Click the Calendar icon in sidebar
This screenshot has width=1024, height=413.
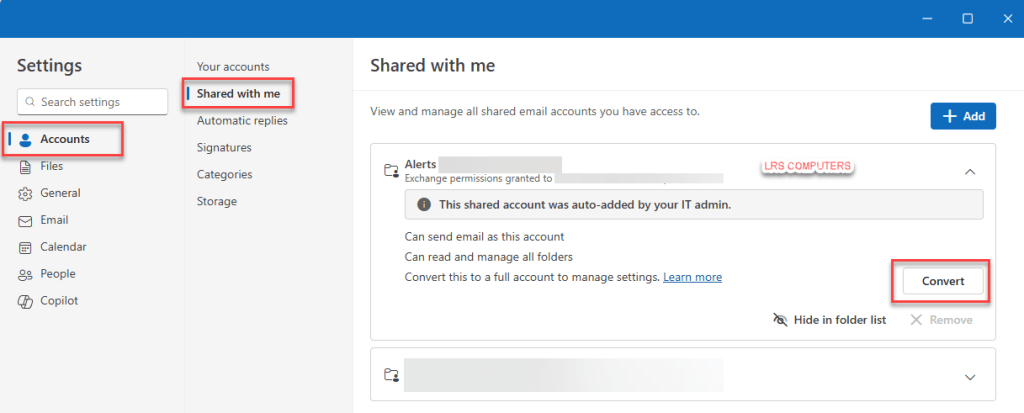coord(26,247)
